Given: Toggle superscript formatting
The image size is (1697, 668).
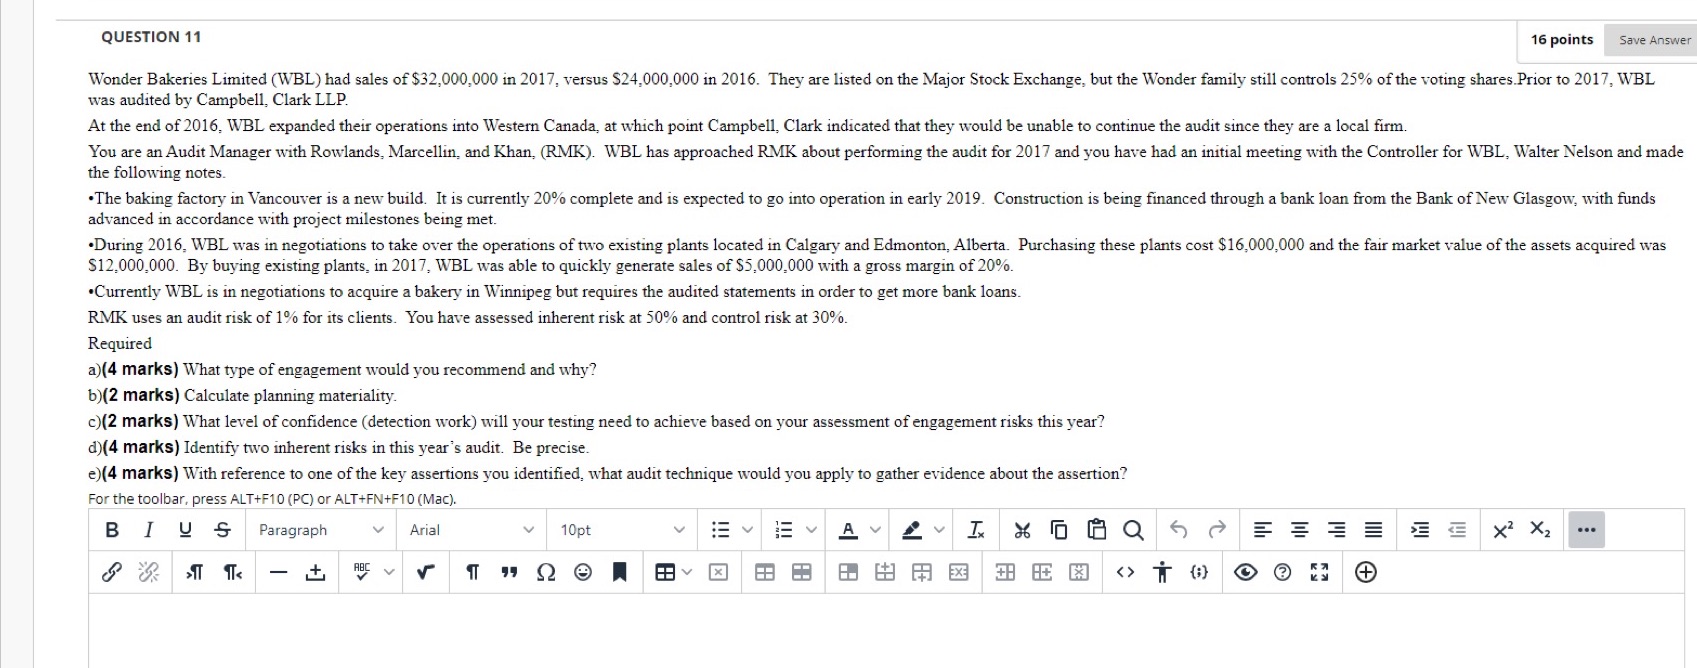Looking at the screenshot, I should tap(1503, 530).
